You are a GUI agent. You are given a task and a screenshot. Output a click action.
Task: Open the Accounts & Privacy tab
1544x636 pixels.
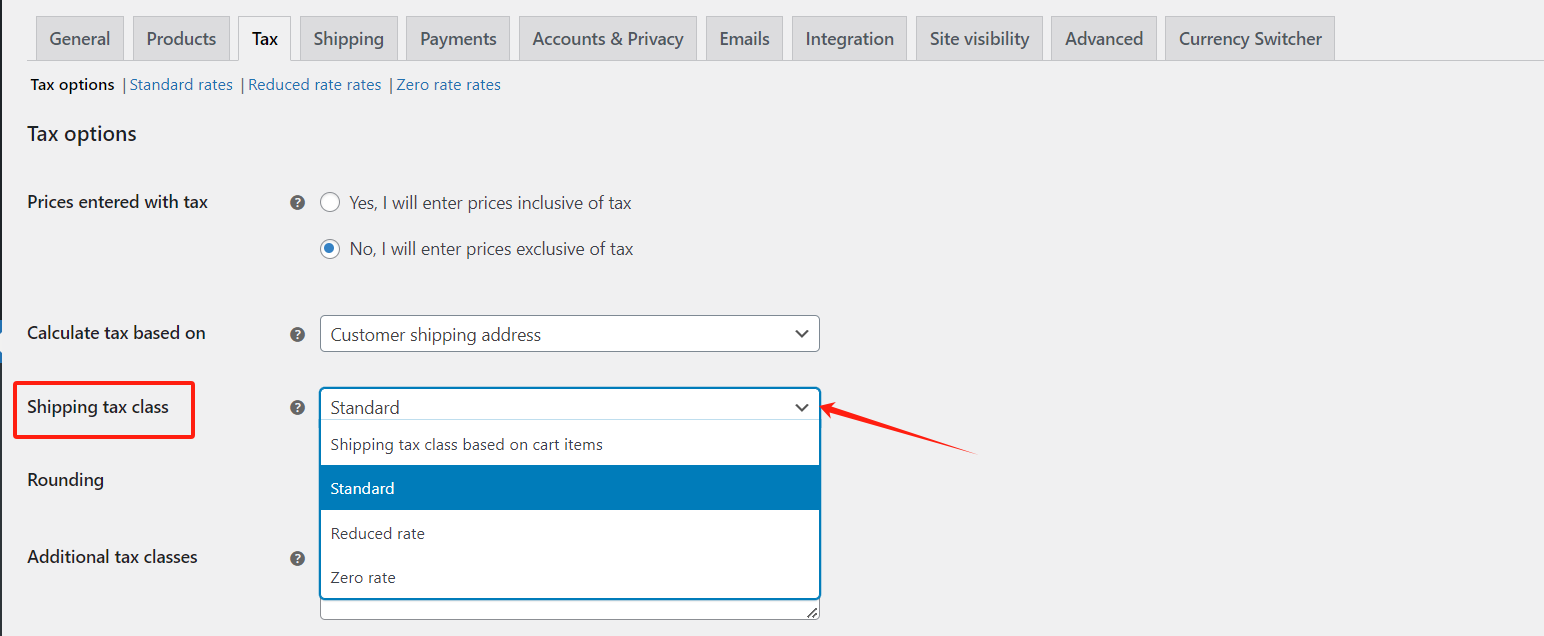607,39
